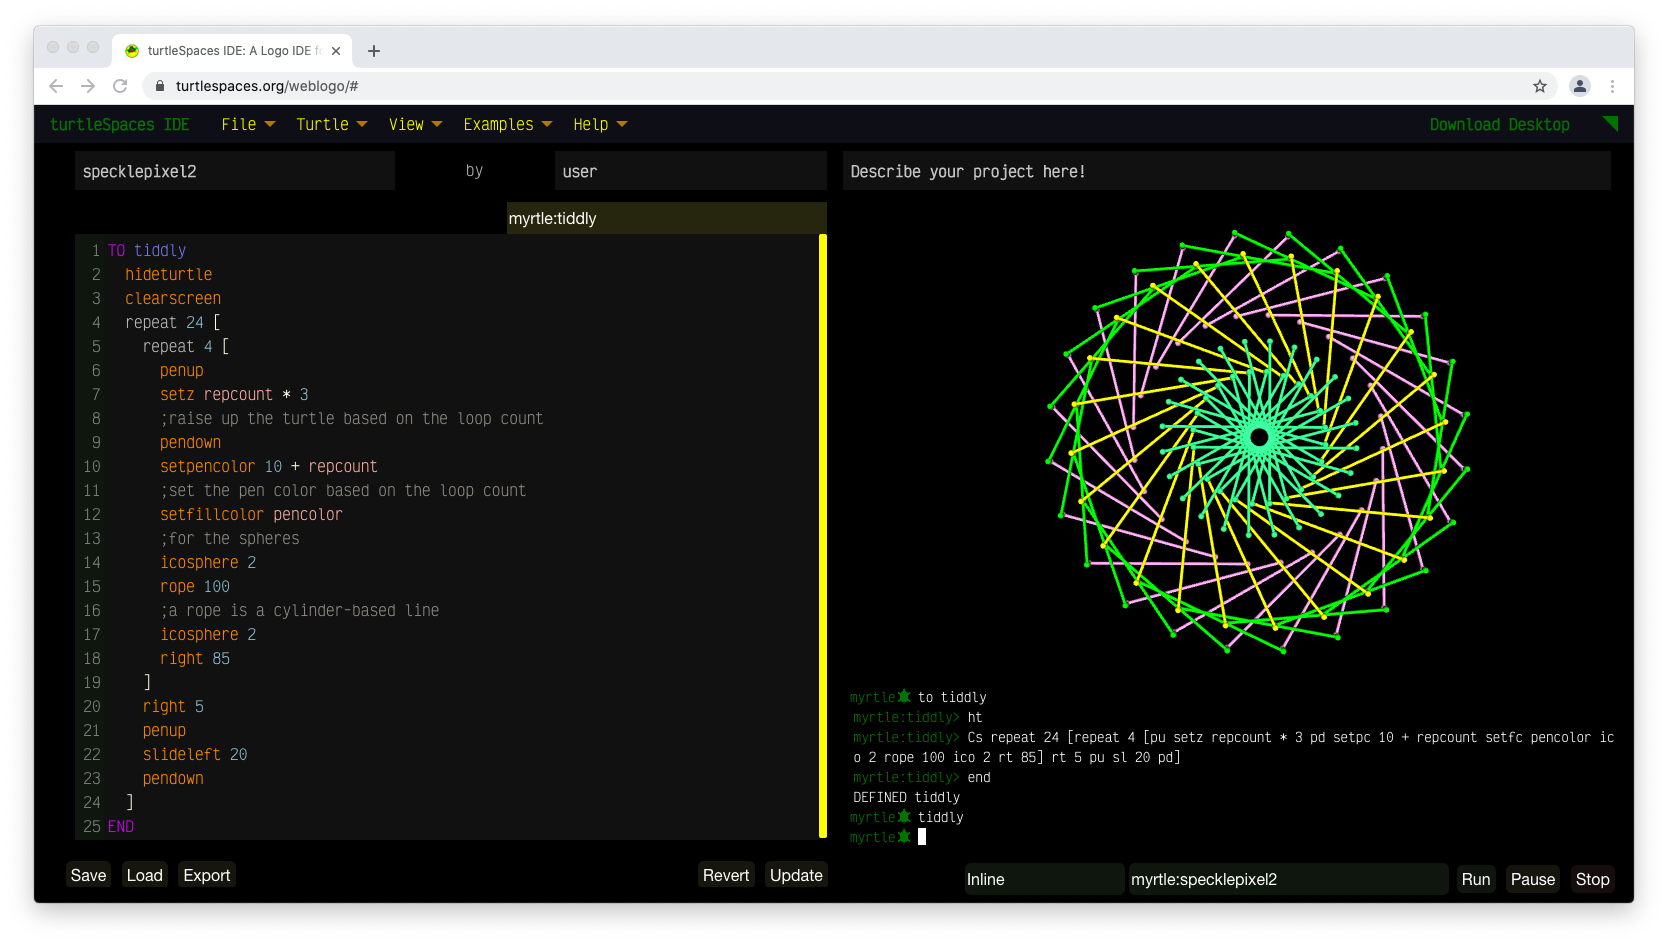
Task: Click the project name field specklepixel2
Action: (x=235, y=171)
